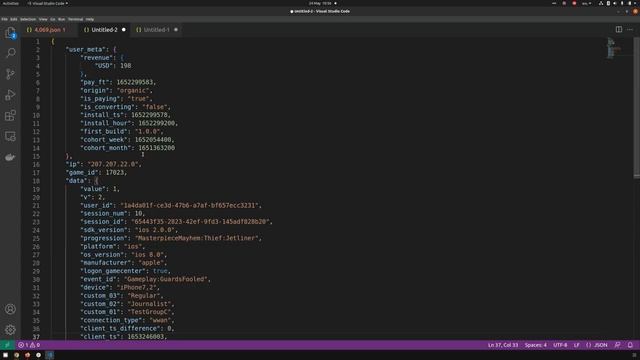Close the unsaved Untitled-2 tab via its dot
This screenshot has width=640, height=360.
pyautogui.click(x=124, y=29)
